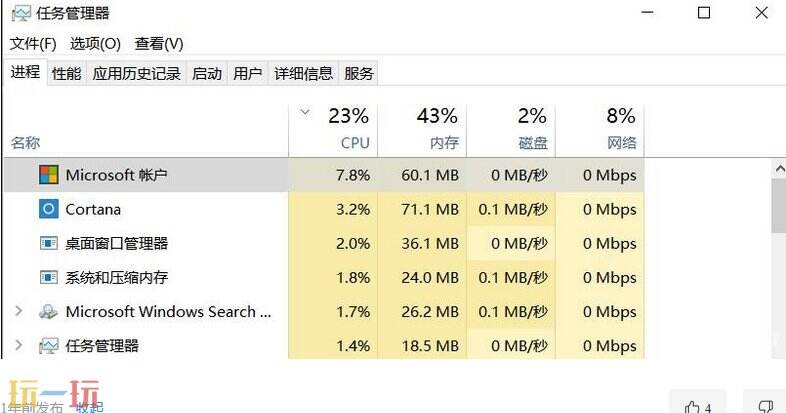Expand the 任务管理器 process group
Viewport: 786px width, 413px height.
tap(18, 346)
